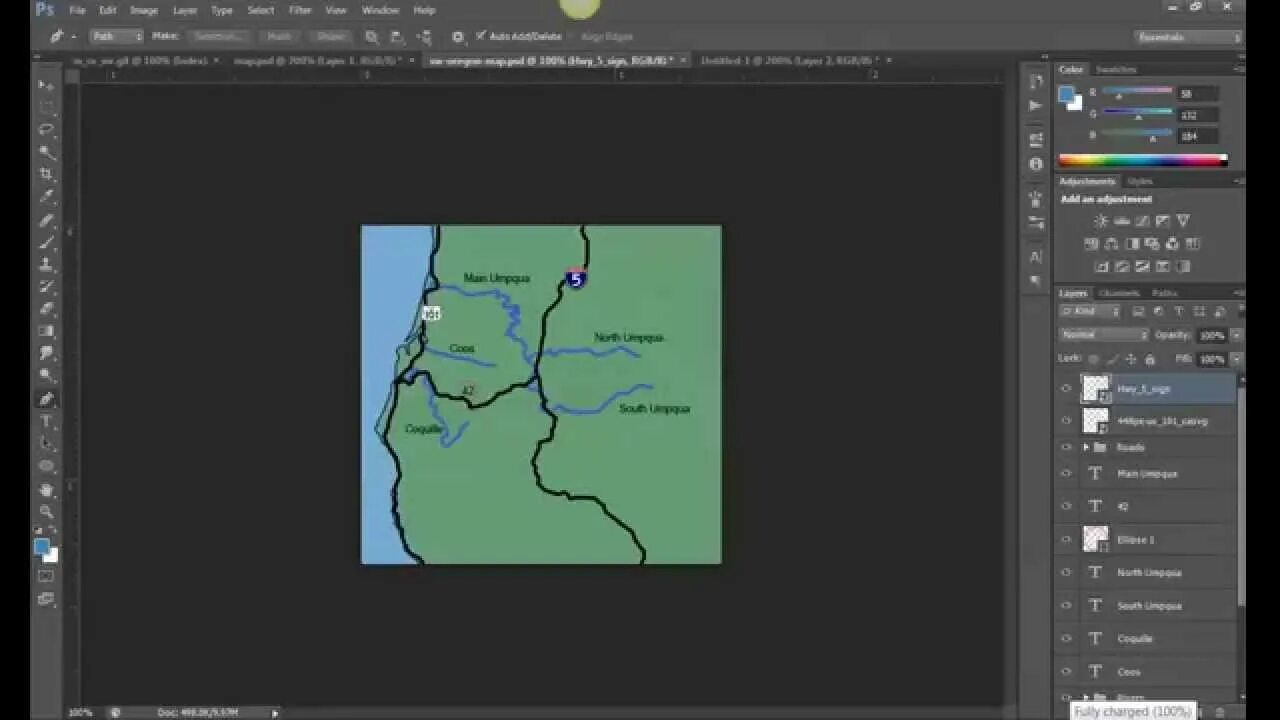Open the status bar info arrow
Image resolution: width=1280 pixels, height=720 pixels.
275,712
